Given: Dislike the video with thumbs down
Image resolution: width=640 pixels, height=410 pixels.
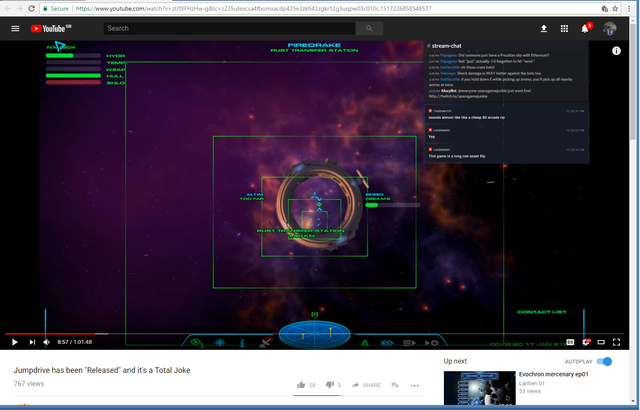Looking at the screenshot, I should (330, 385).
